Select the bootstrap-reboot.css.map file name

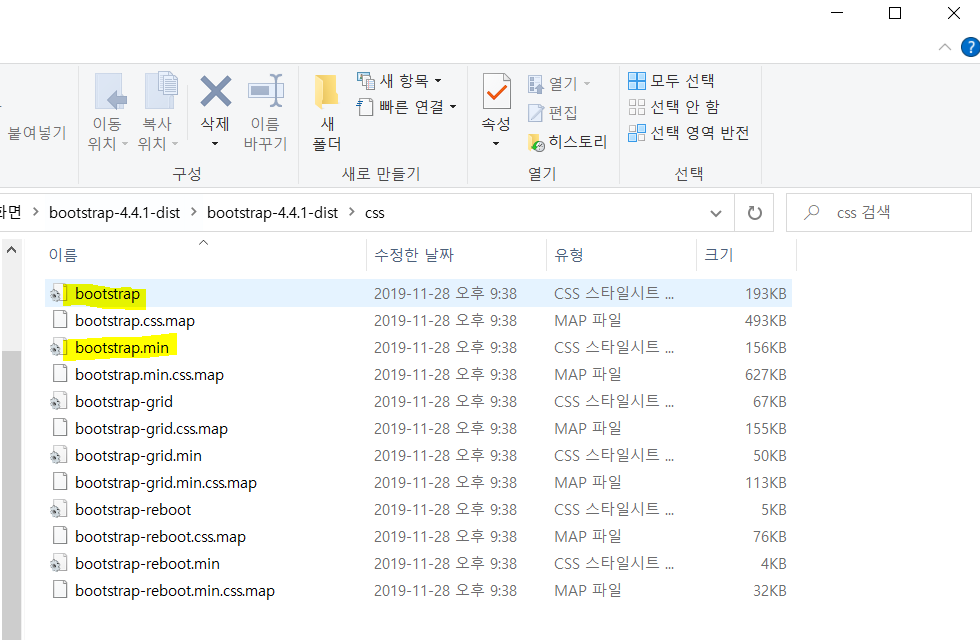(161, 537)
